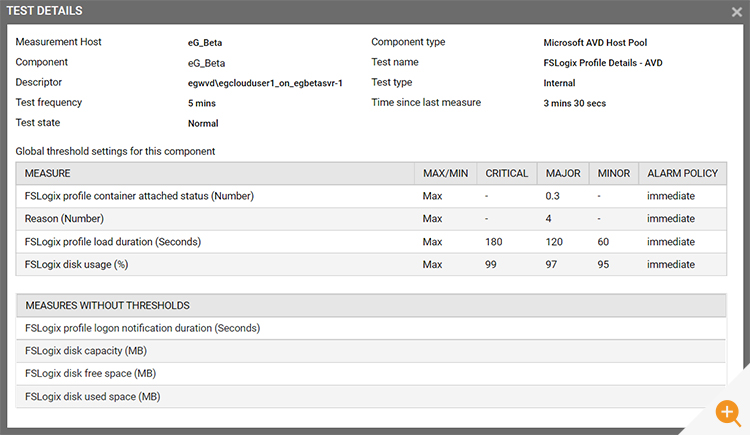Click the ALARM POLICY column header
The width and height of the screenshot is (750, 435).
[683, 173]
